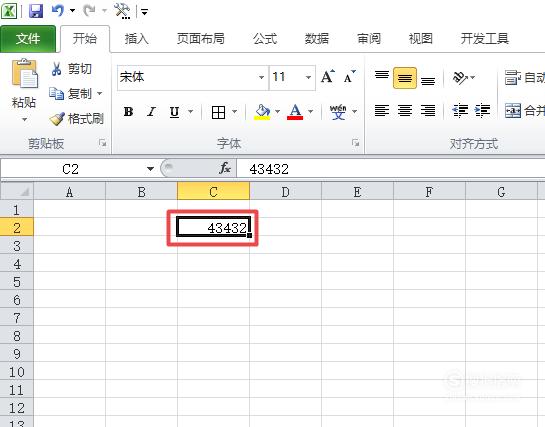545x427 pixels.
Task: Click the tools icon in quick access toolbar
Action: [x=122, y=11]
